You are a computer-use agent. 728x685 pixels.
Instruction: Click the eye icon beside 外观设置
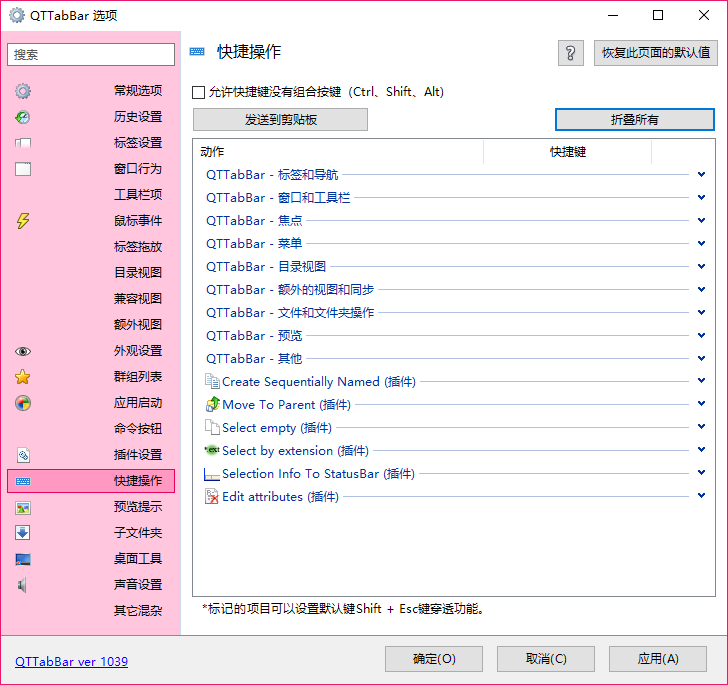(x=23, y=352)
